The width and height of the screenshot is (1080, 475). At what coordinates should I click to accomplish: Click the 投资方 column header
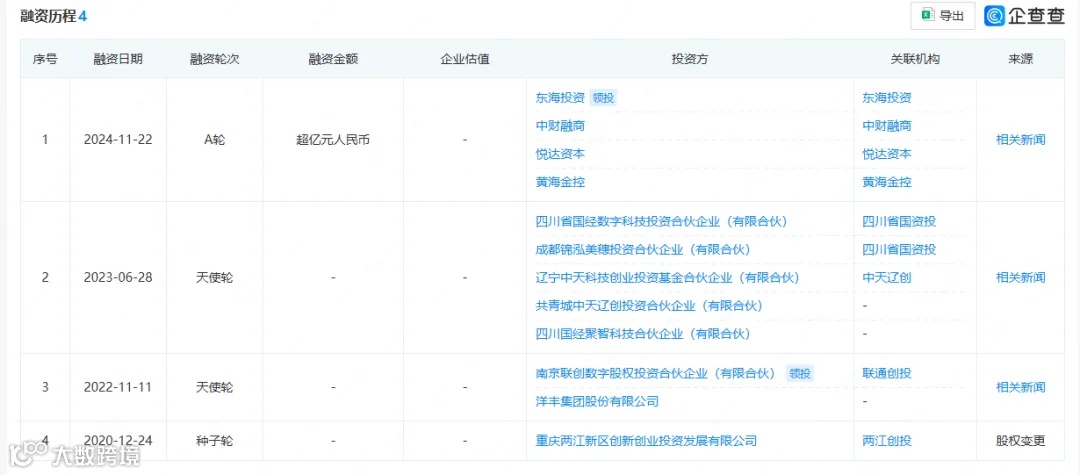[690, 59]
